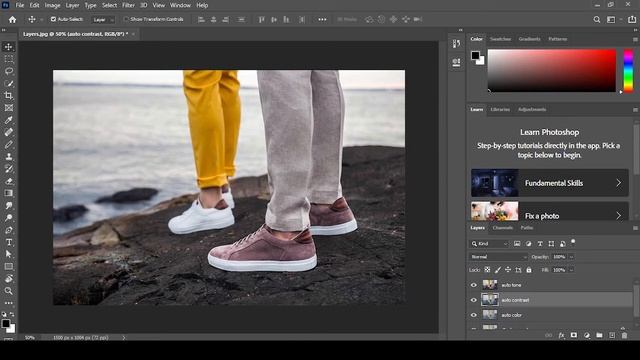Viewport: 640px width, 360px height.
Task: Select the Crop tool
Action: 8,96
